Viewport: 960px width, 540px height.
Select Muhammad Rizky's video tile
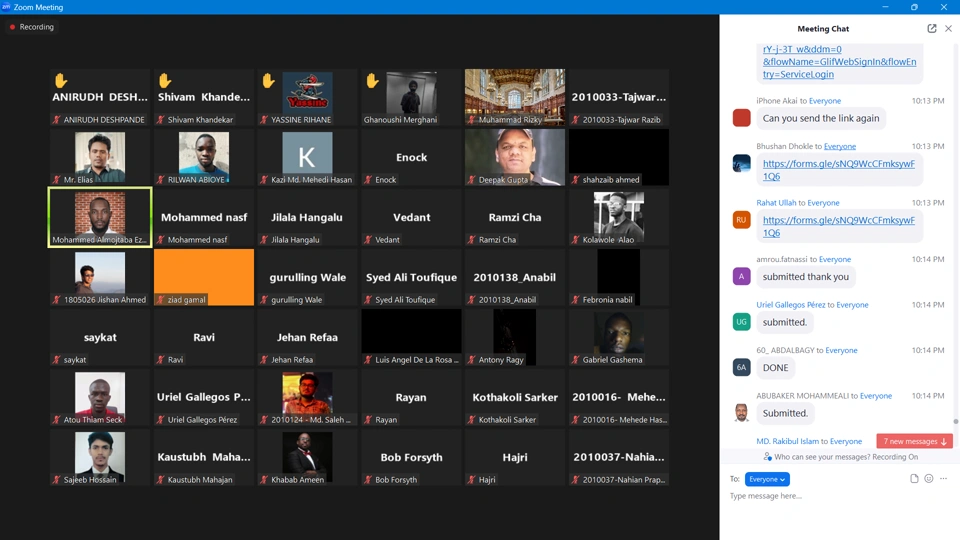pyautogui.click(x=515, y=97)
